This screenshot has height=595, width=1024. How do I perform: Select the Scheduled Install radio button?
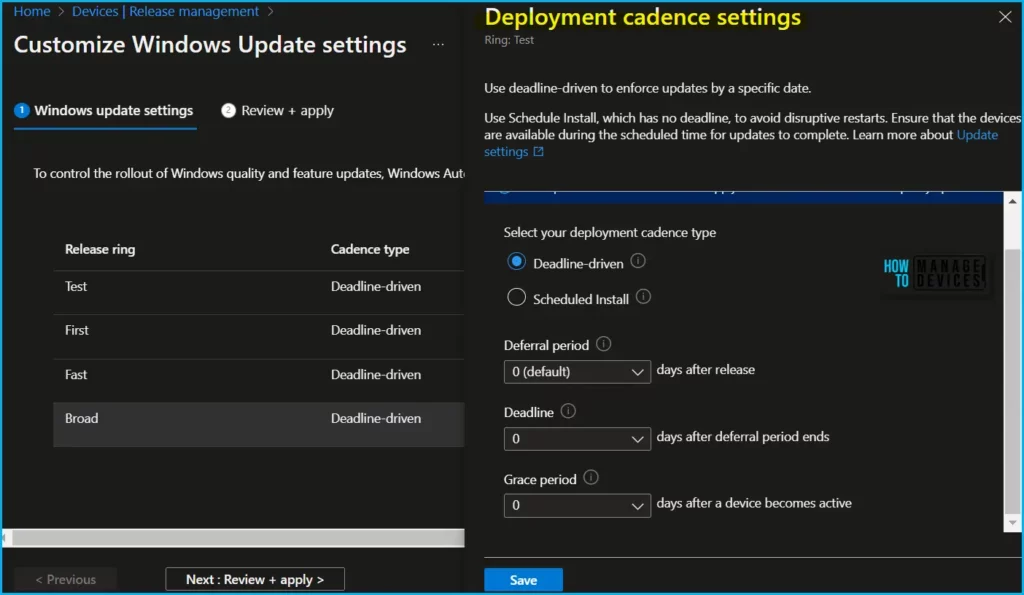click(516, 298)
